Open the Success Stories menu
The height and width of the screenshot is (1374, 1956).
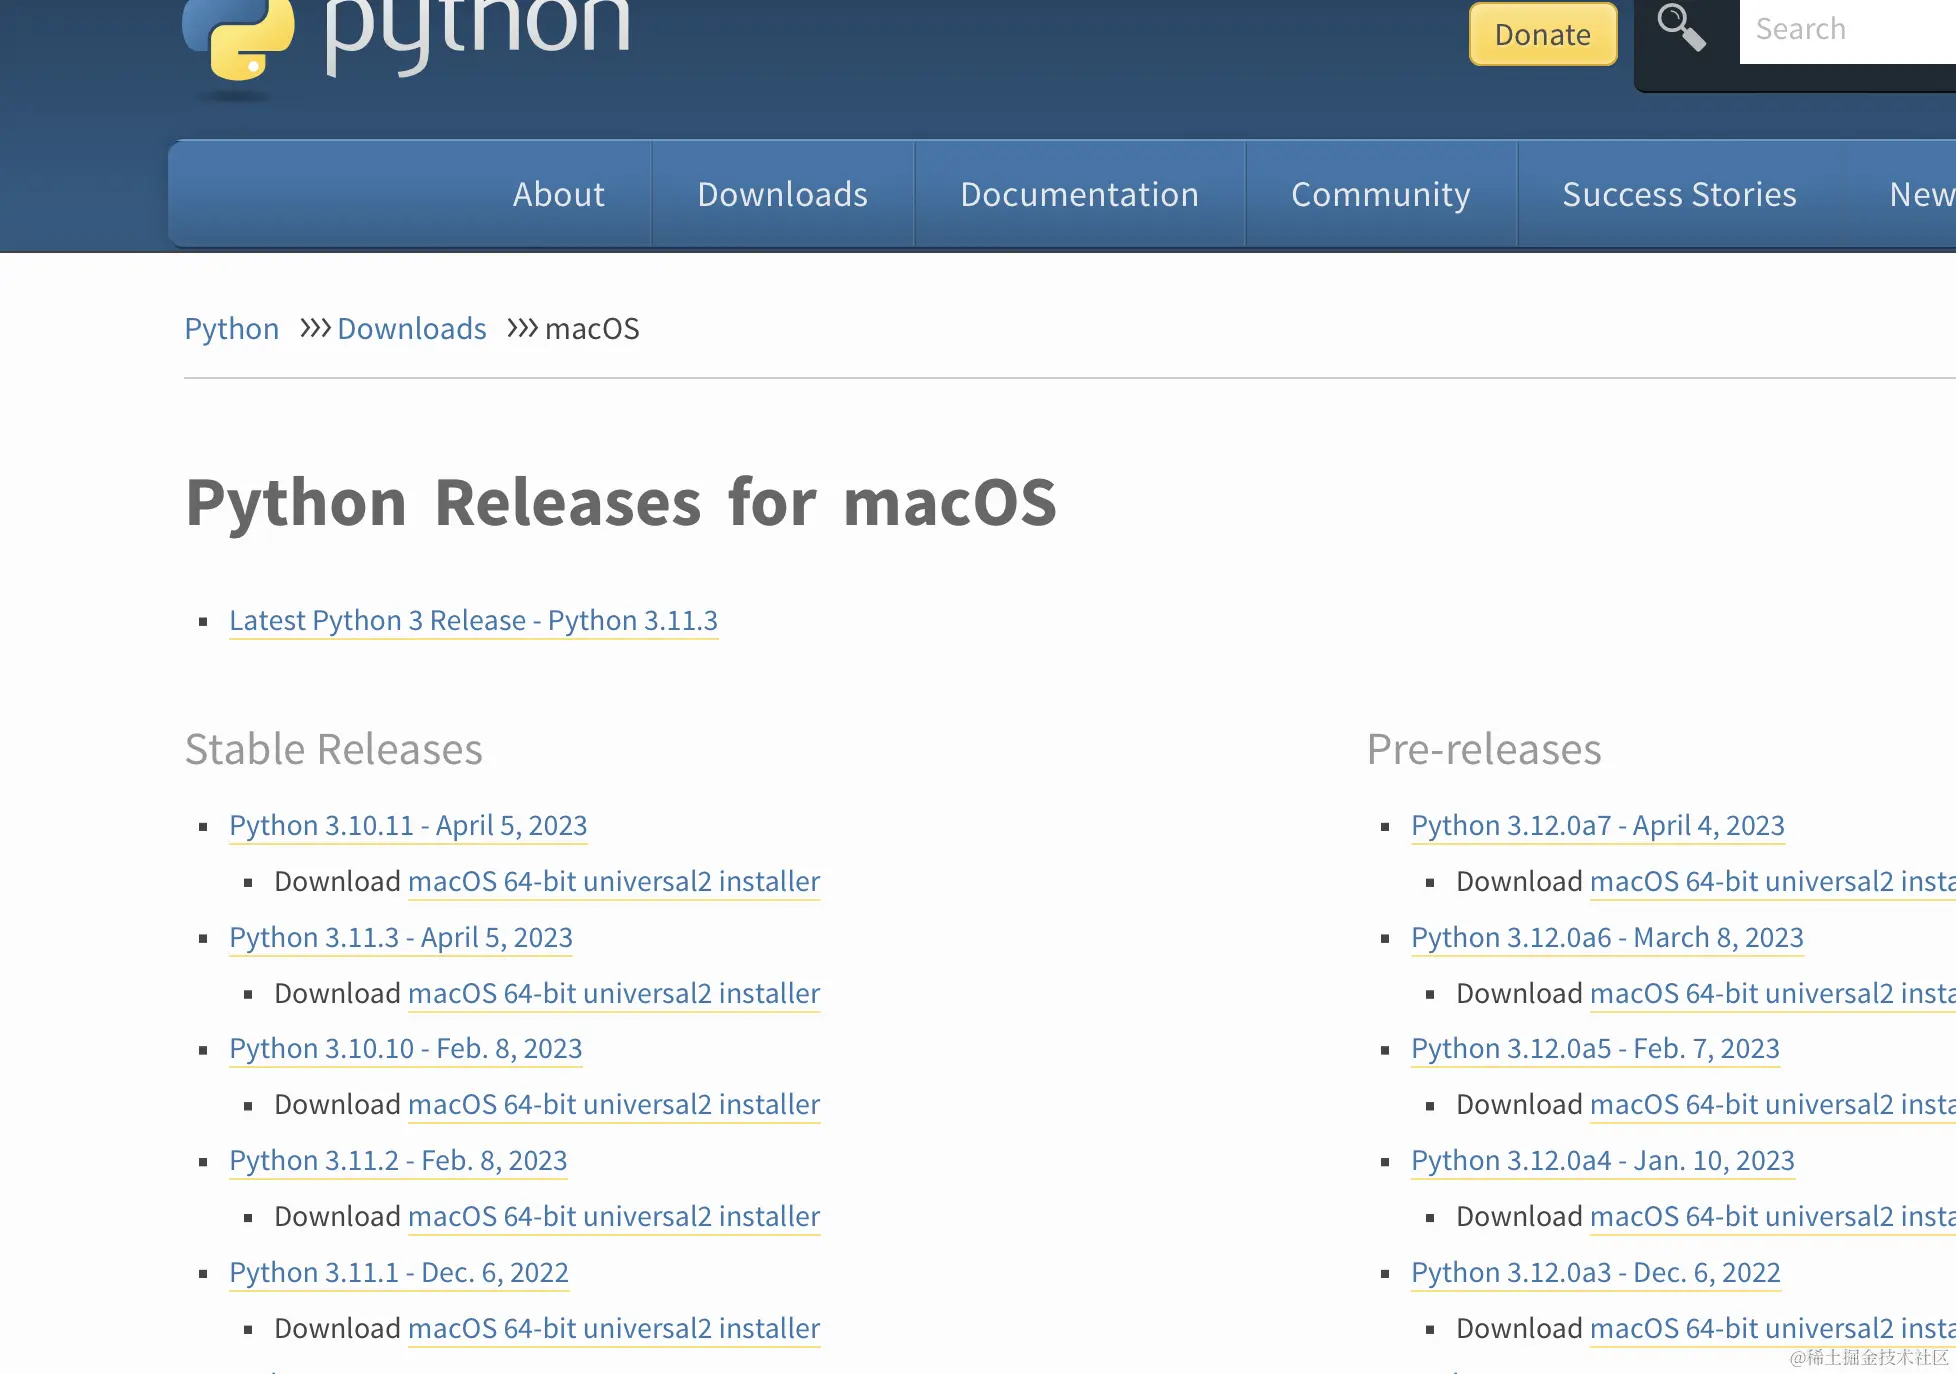(x=1680, y=194)
